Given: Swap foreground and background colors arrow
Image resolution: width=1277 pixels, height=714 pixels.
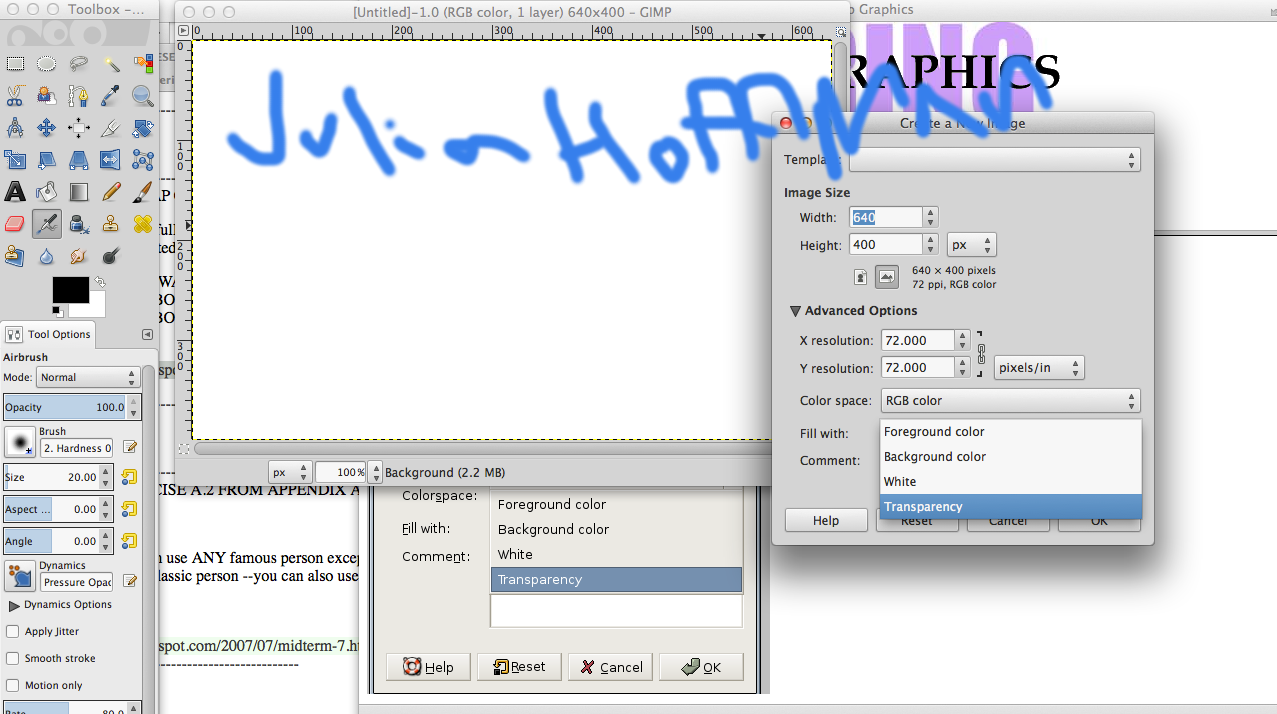Looking at the screenshot, I should 99,283.
